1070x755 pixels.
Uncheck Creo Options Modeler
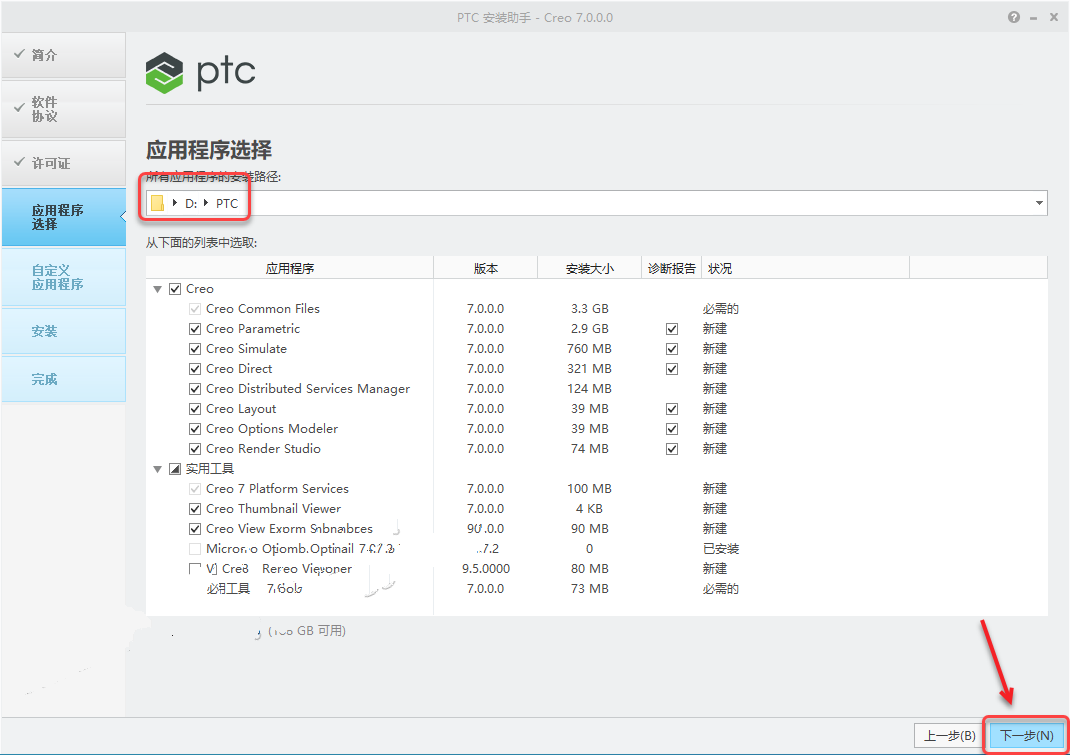coord(195,429)
